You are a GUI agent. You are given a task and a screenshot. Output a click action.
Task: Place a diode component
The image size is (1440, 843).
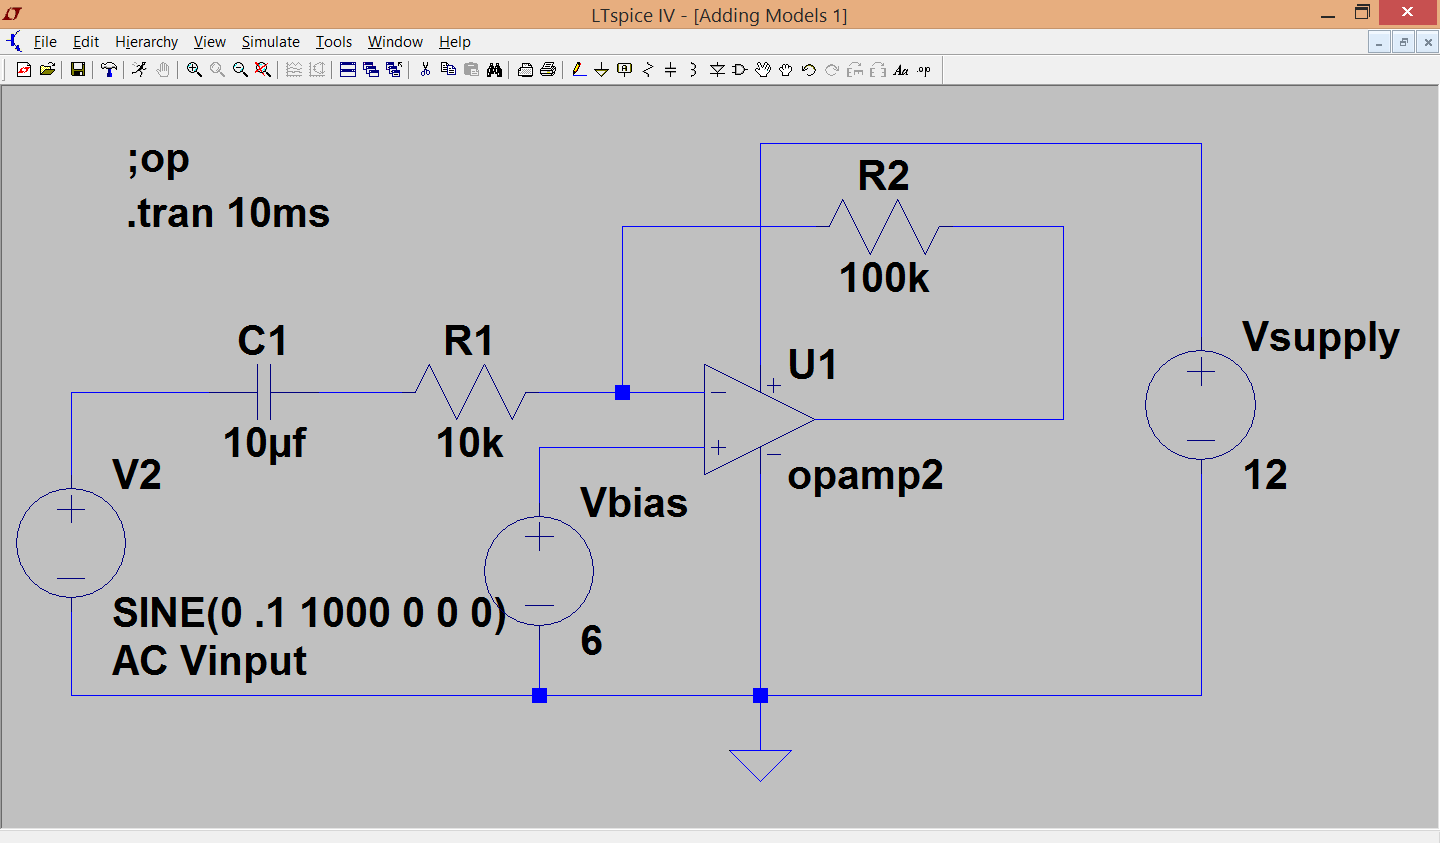tap(717, 69)
